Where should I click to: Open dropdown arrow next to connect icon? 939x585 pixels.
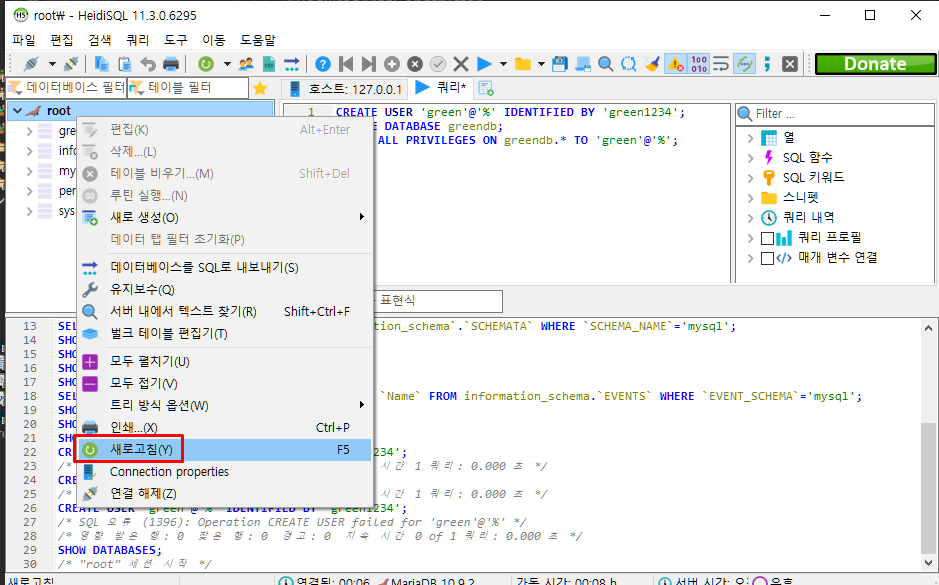click(52, 63)
